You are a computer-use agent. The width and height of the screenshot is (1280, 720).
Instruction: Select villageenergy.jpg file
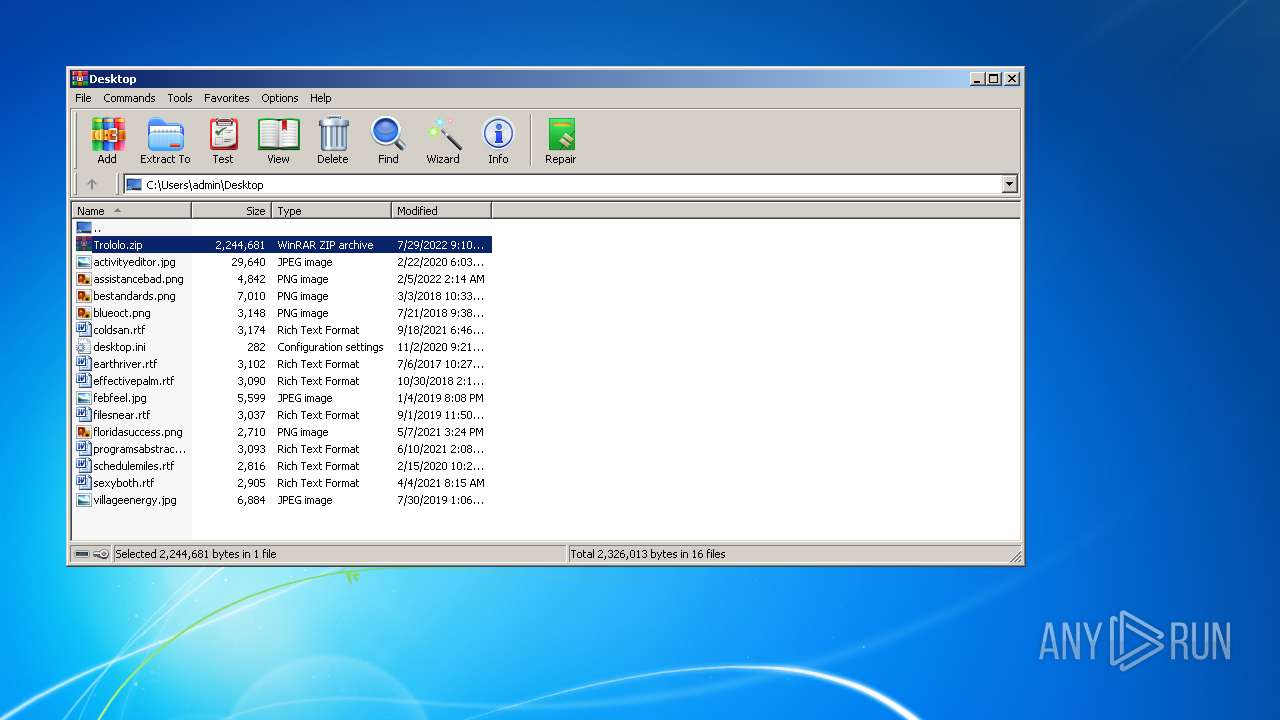click(x=135, y=500)
